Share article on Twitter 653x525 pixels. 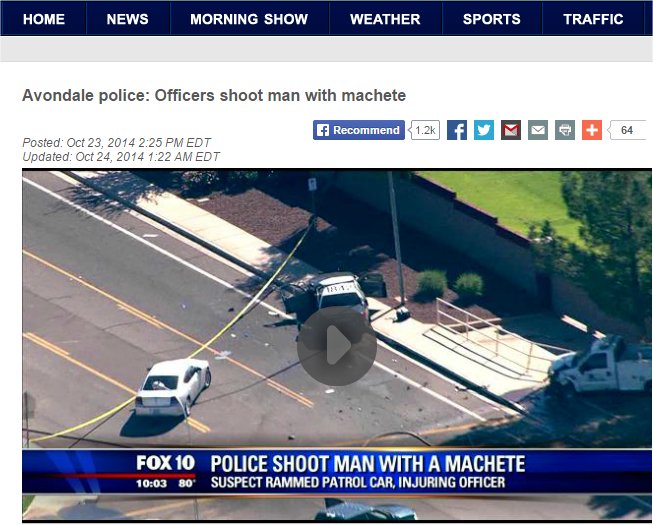[x=484, y=130]
